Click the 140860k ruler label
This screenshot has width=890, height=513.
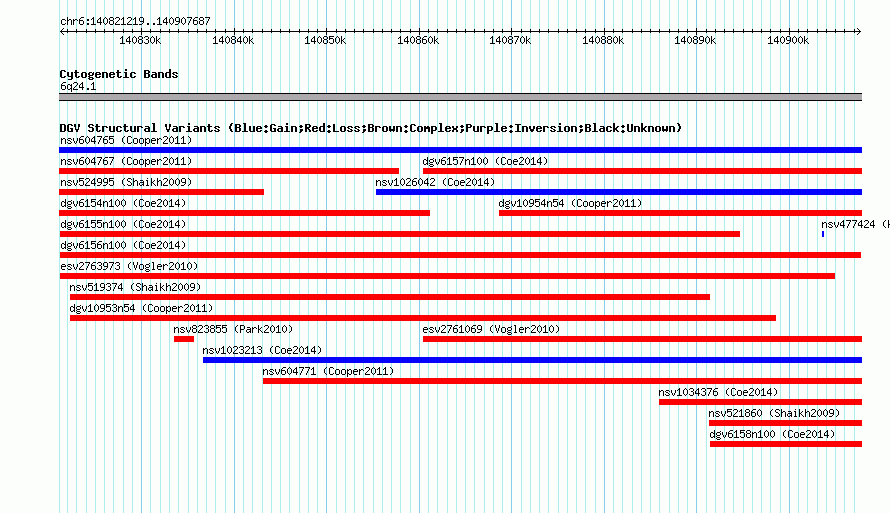(x=418, y=40)
